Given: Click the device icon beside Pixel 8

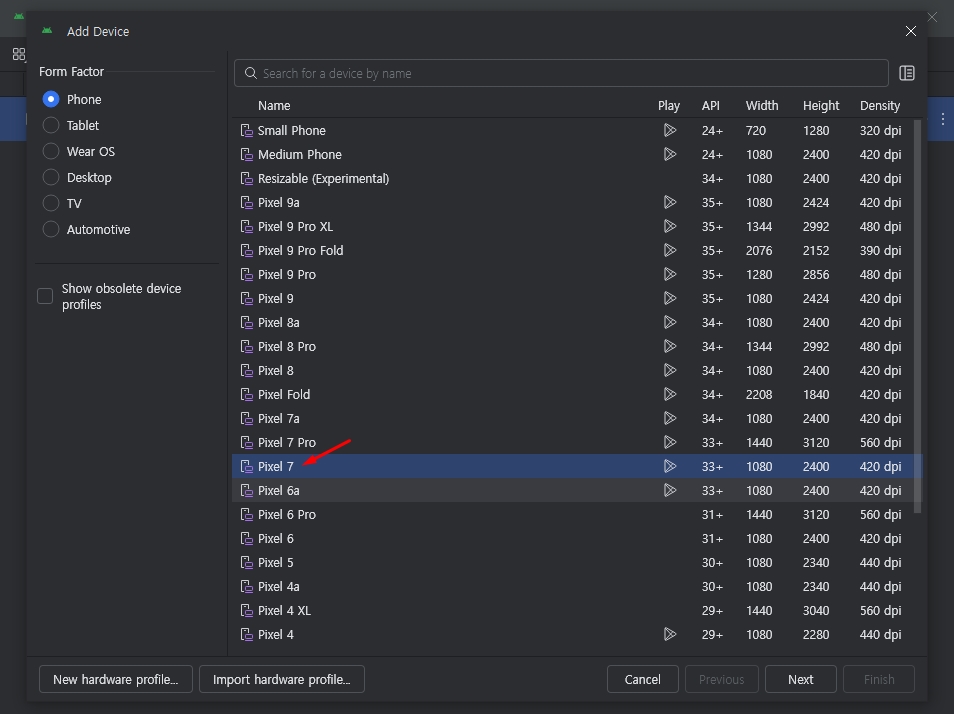Looking at the screenshot, I should [246, 371].
